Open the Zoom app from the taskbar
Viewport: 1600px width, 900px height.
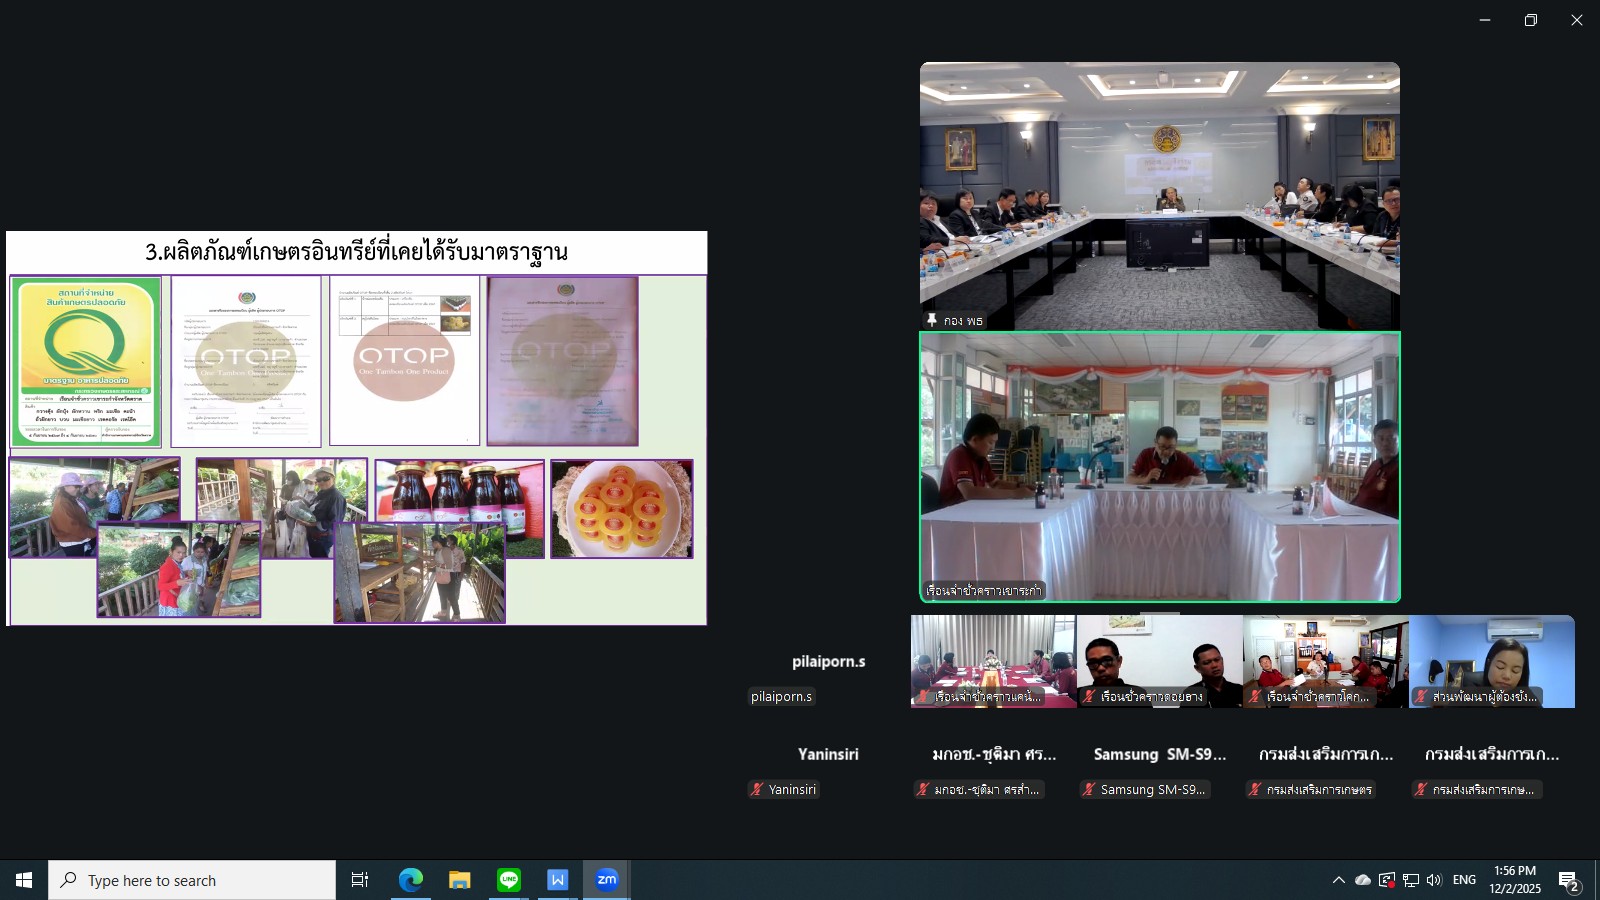click(x=606, y=880)
